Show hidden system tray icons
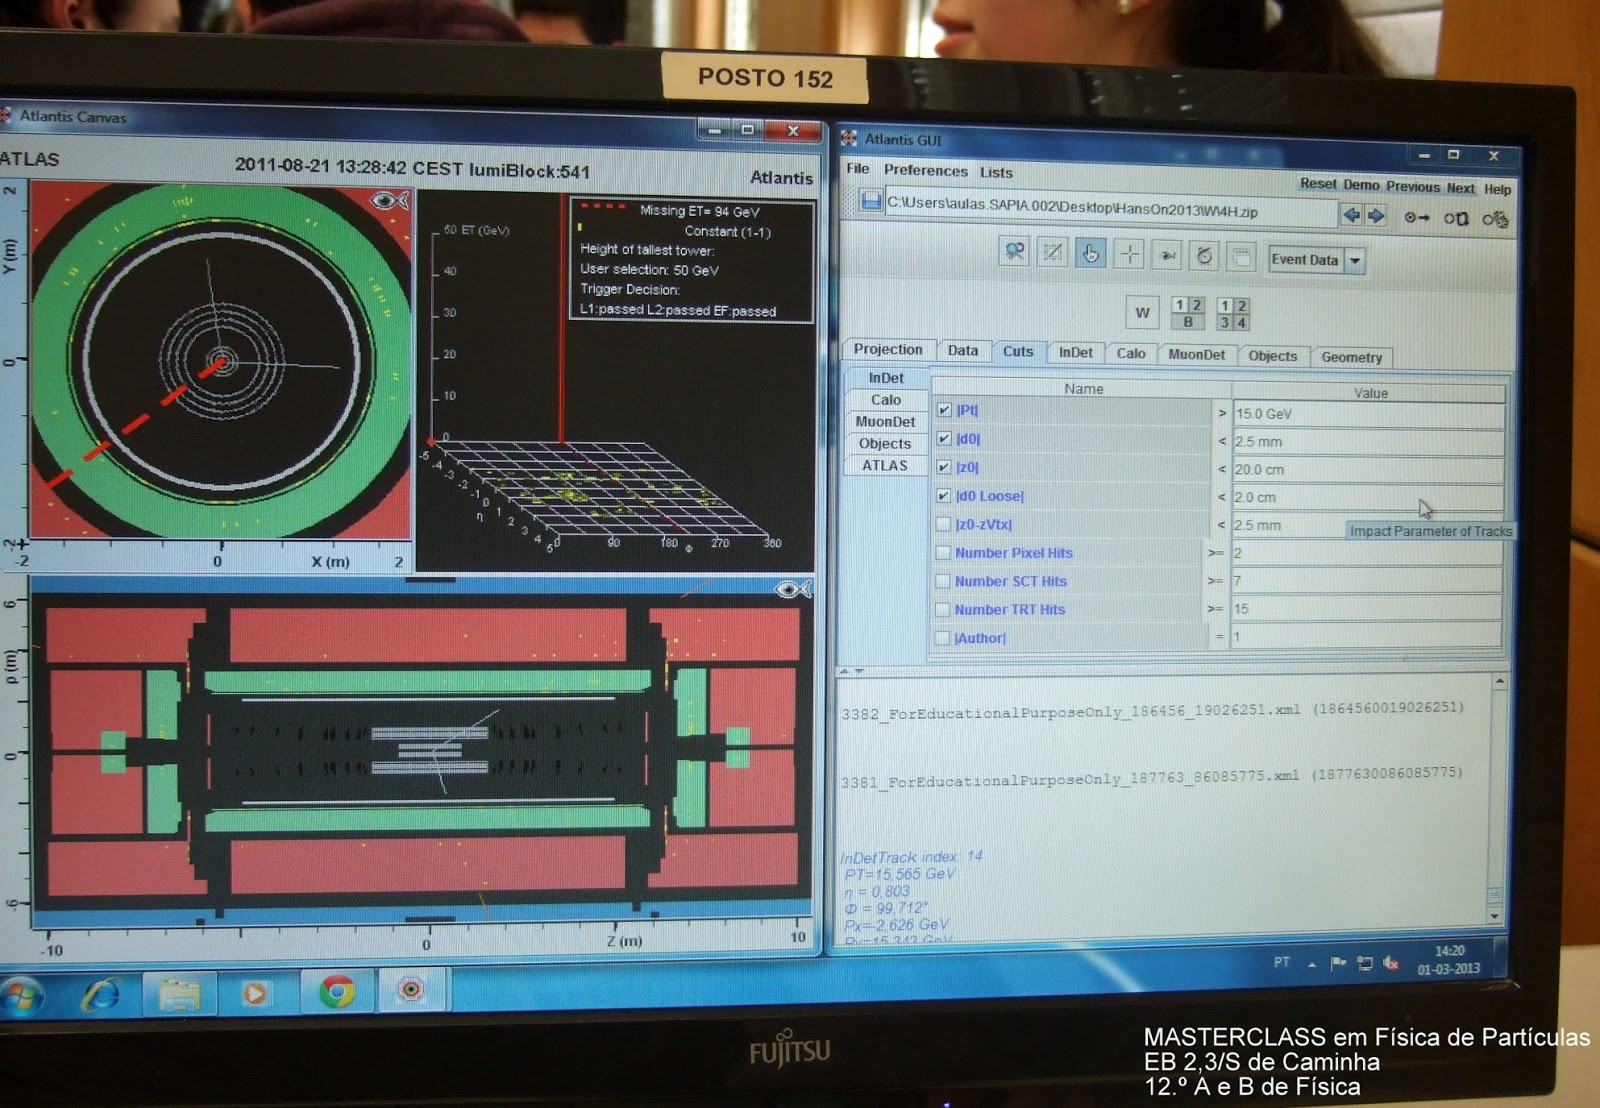Image resolution: width=1600 pixels, height=1108 pixels. coord(1312,964)
